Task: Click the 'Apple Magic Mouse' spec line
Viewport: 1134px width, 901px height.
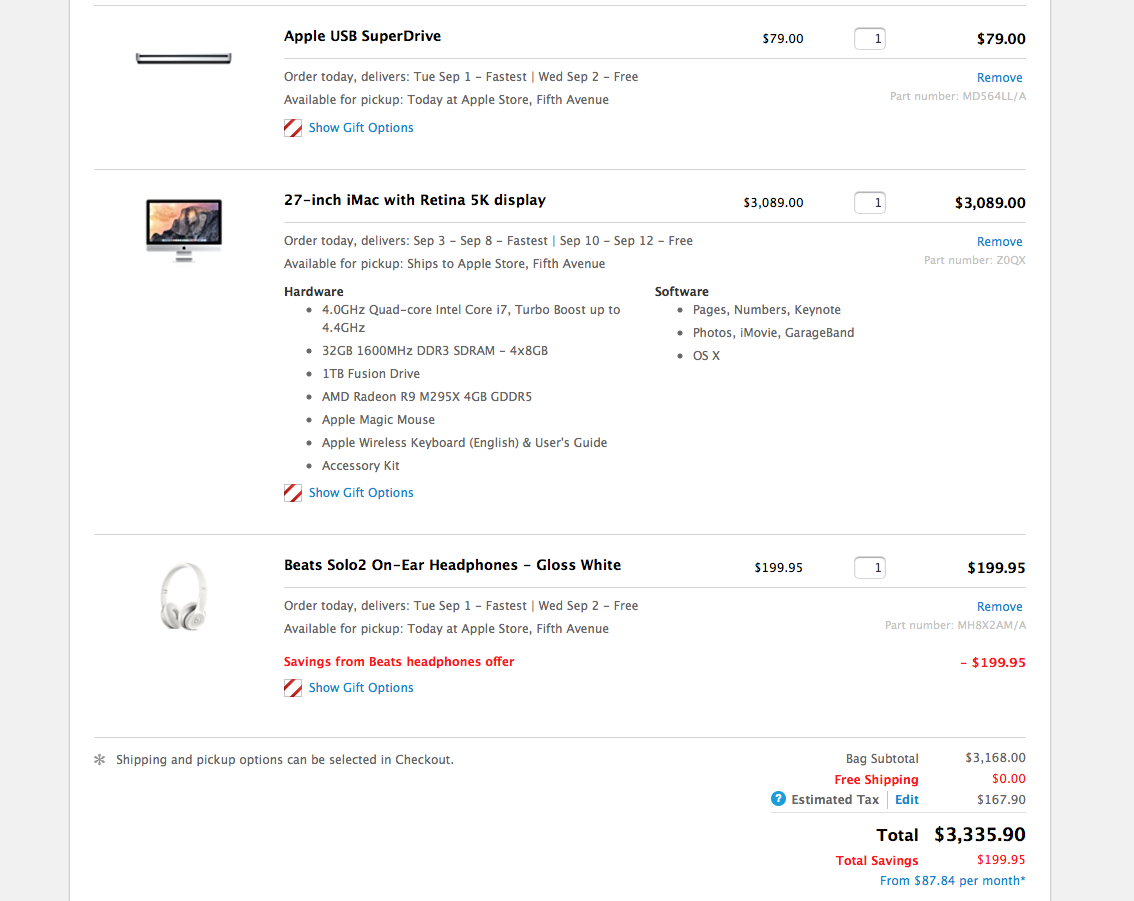Action: click(378, 420)
